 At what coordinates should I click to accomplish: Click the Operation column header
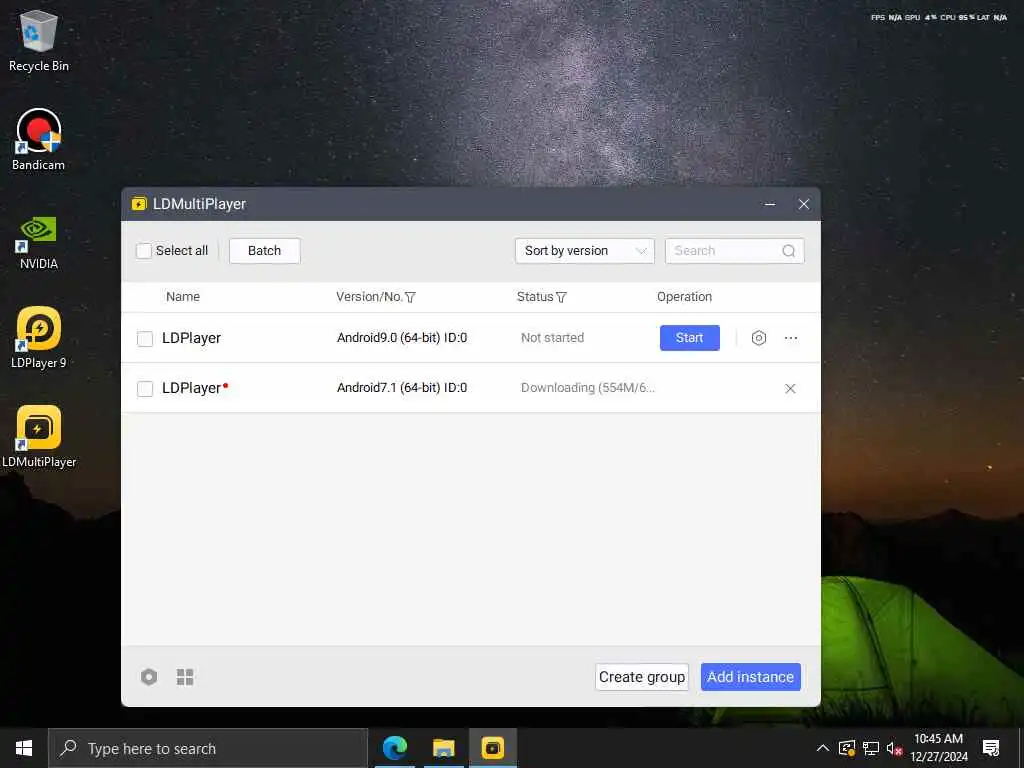coord(684,296)
